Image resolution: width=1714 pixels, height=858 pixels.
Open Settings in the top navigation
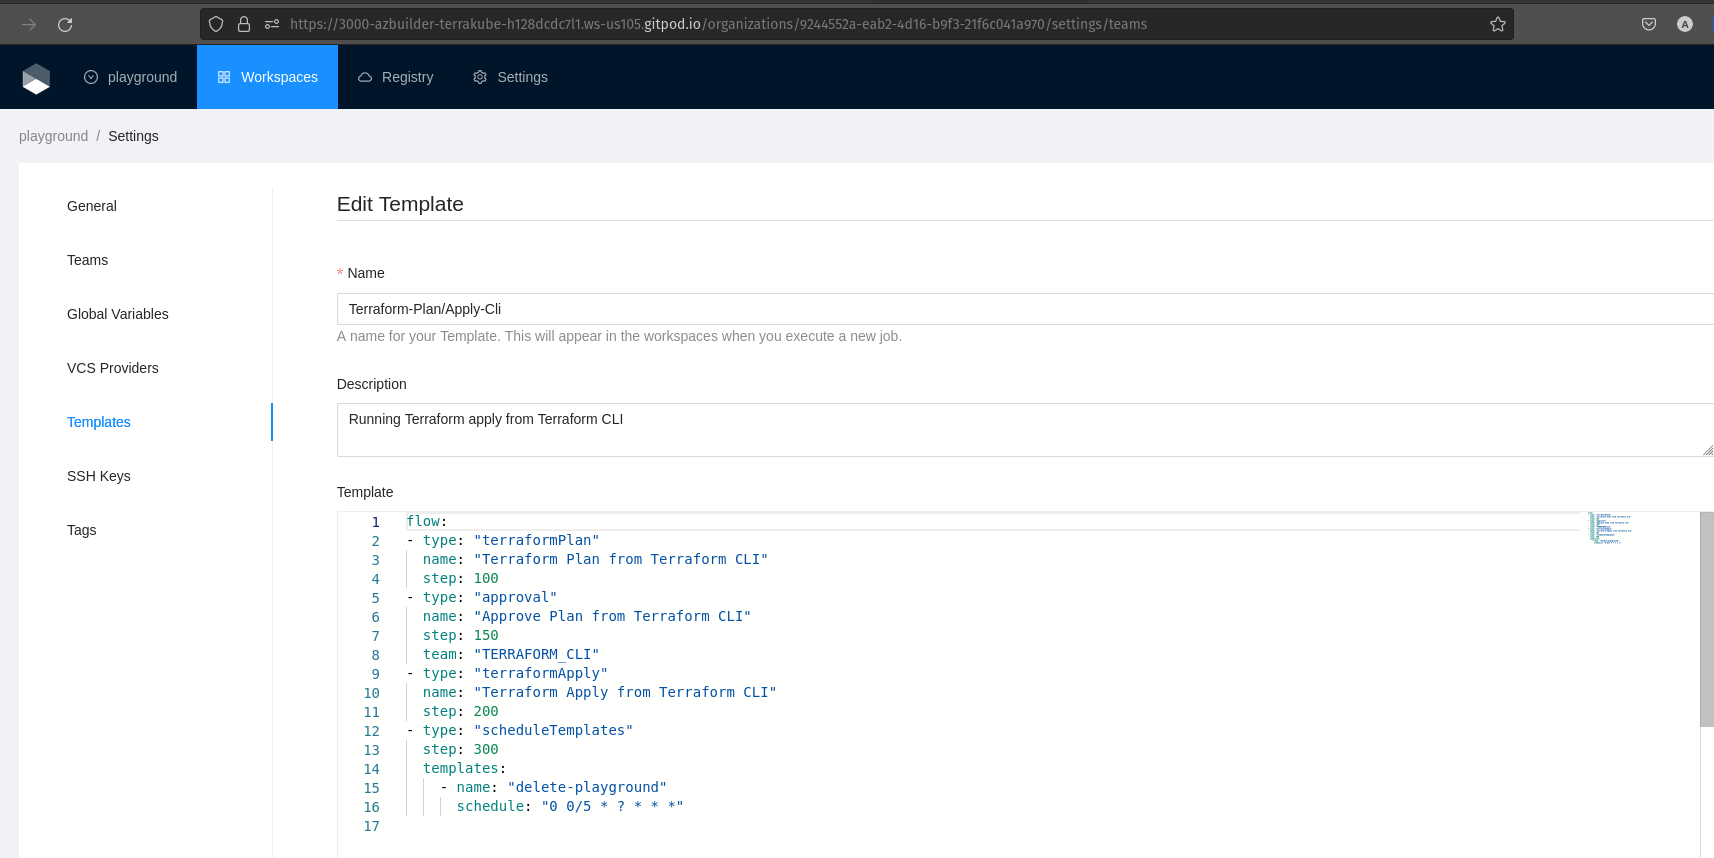click(510, 77)
